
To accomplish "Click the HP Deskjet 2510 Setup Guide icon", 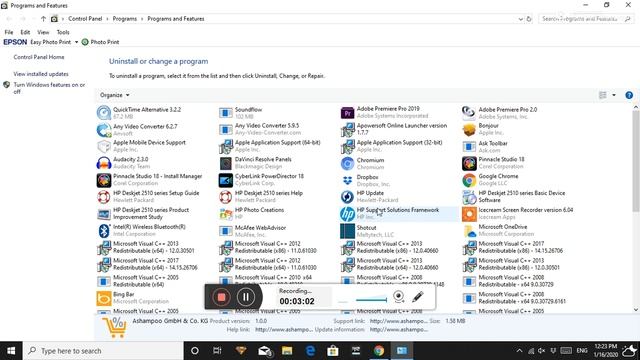I will pos(104,196).
